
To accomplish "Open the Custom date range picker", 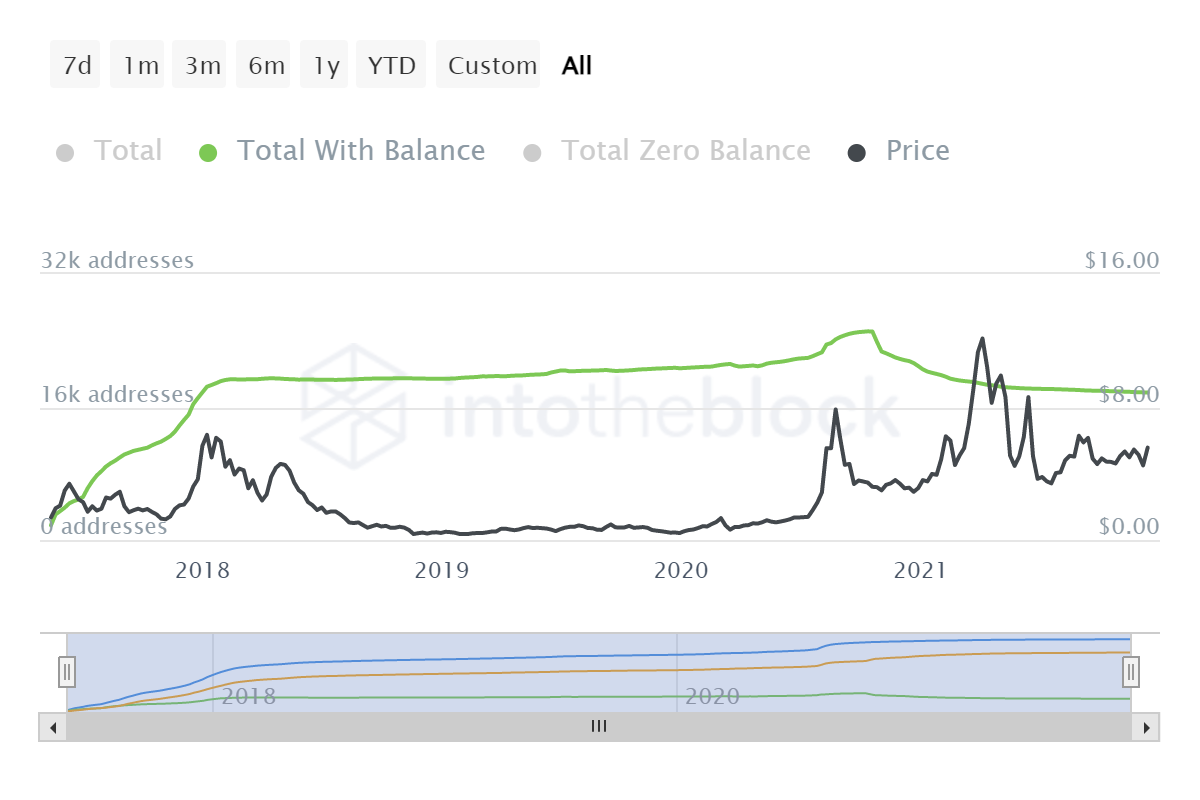I will point(491,66).
